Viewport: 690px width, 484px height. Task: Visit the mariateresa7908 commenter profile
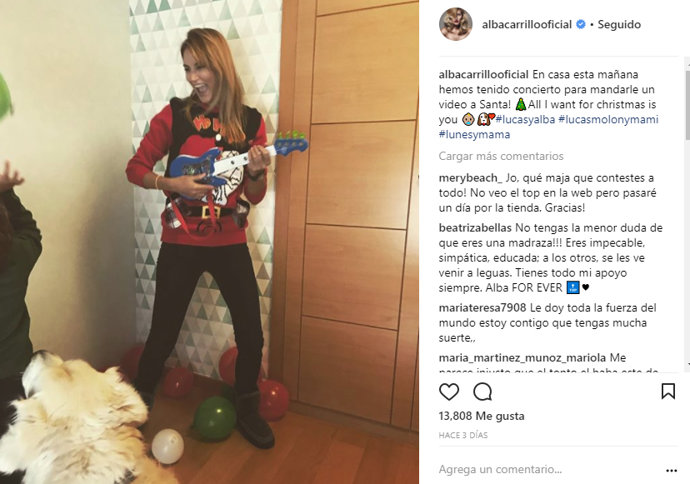click(482, 308)
